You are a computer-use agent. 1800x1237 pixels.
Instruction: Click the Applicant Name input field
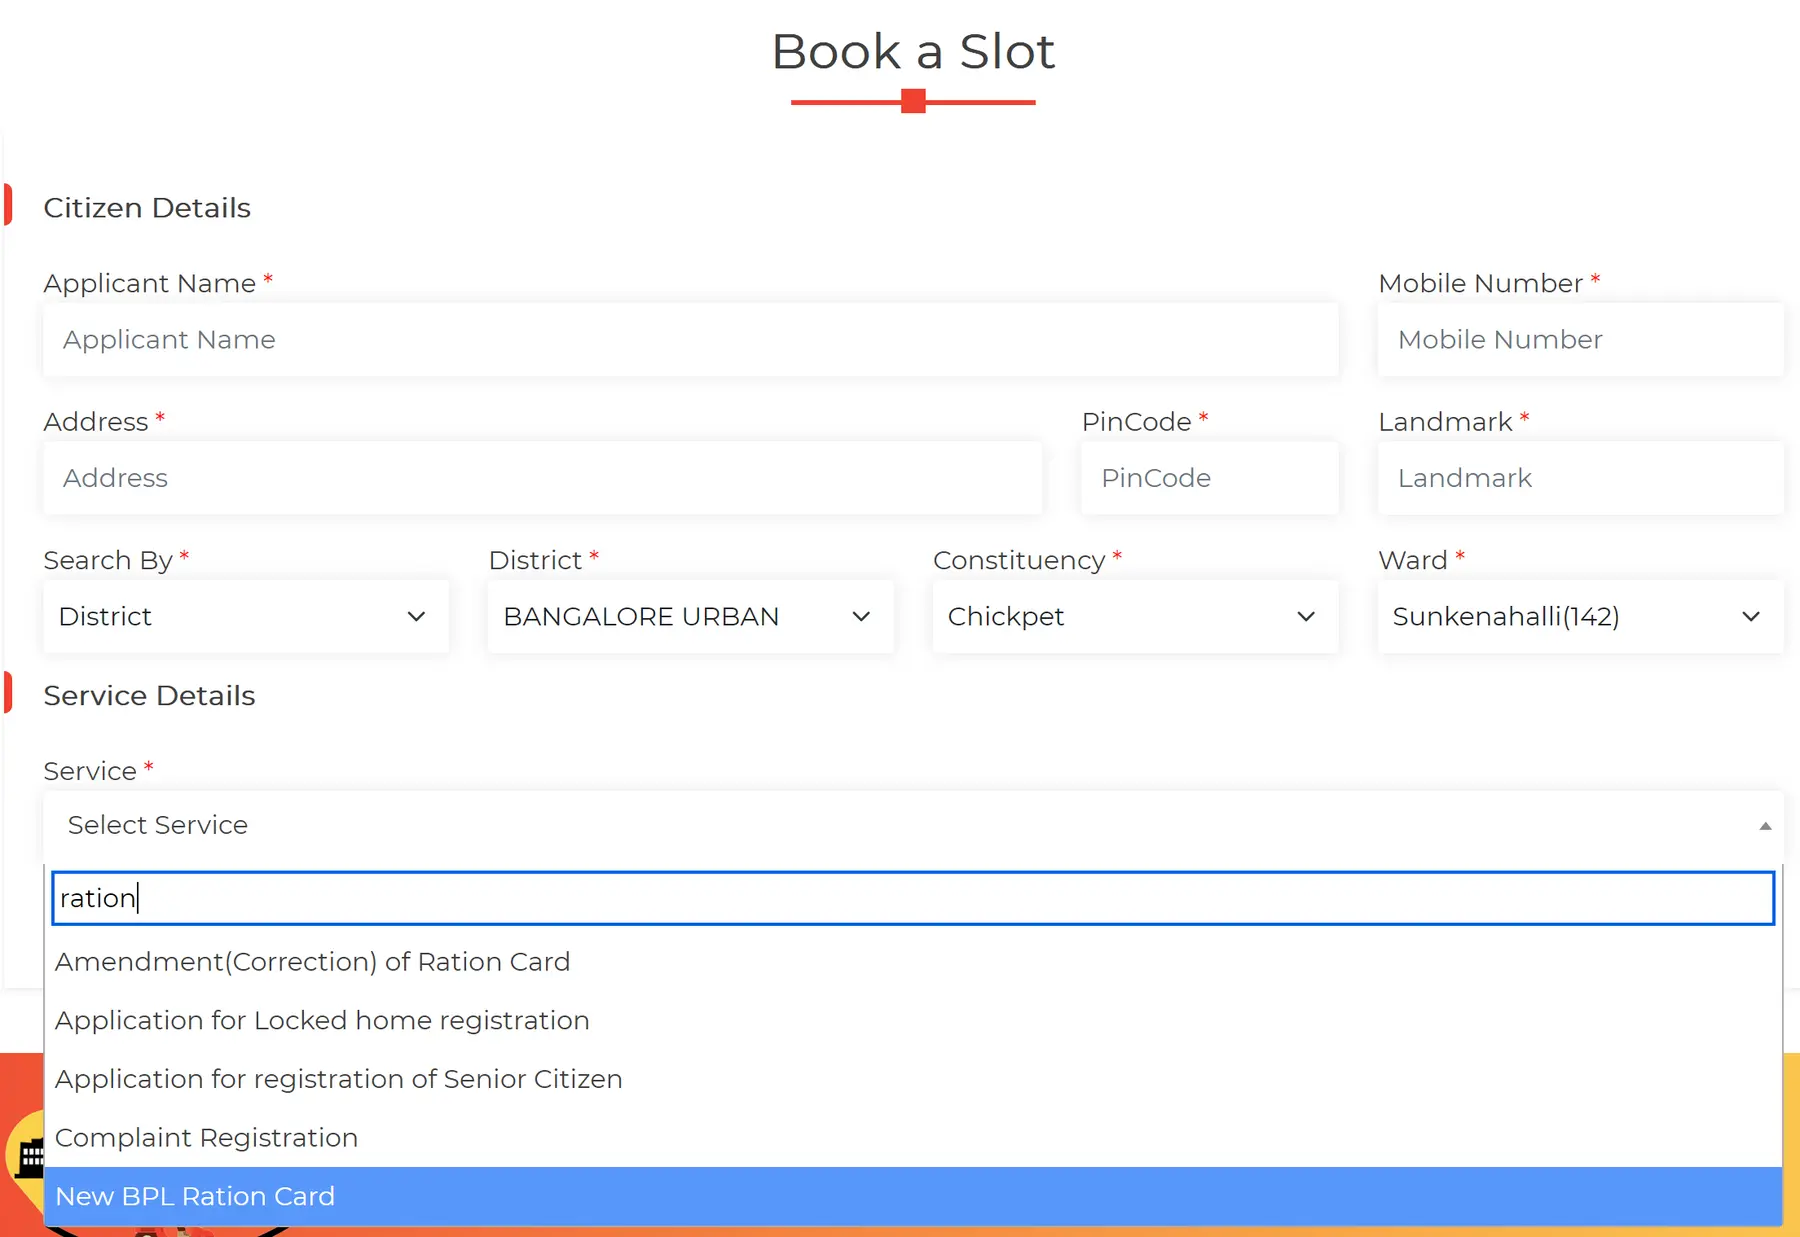click(x=691, y=340)
